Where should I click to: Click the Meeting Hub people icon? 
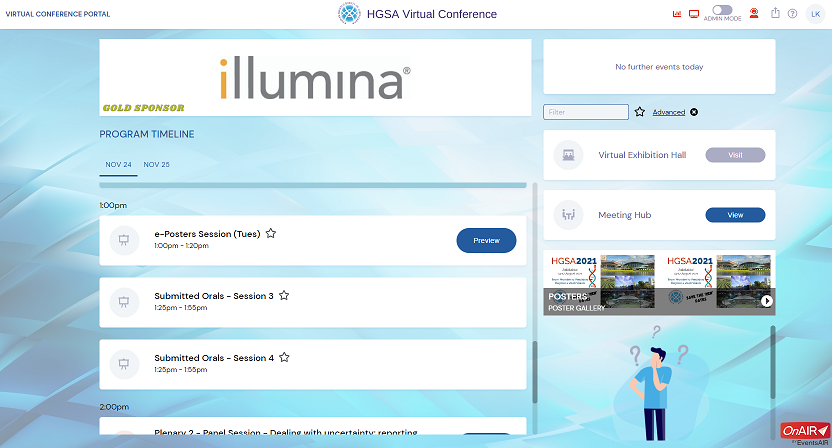[568, 215]
